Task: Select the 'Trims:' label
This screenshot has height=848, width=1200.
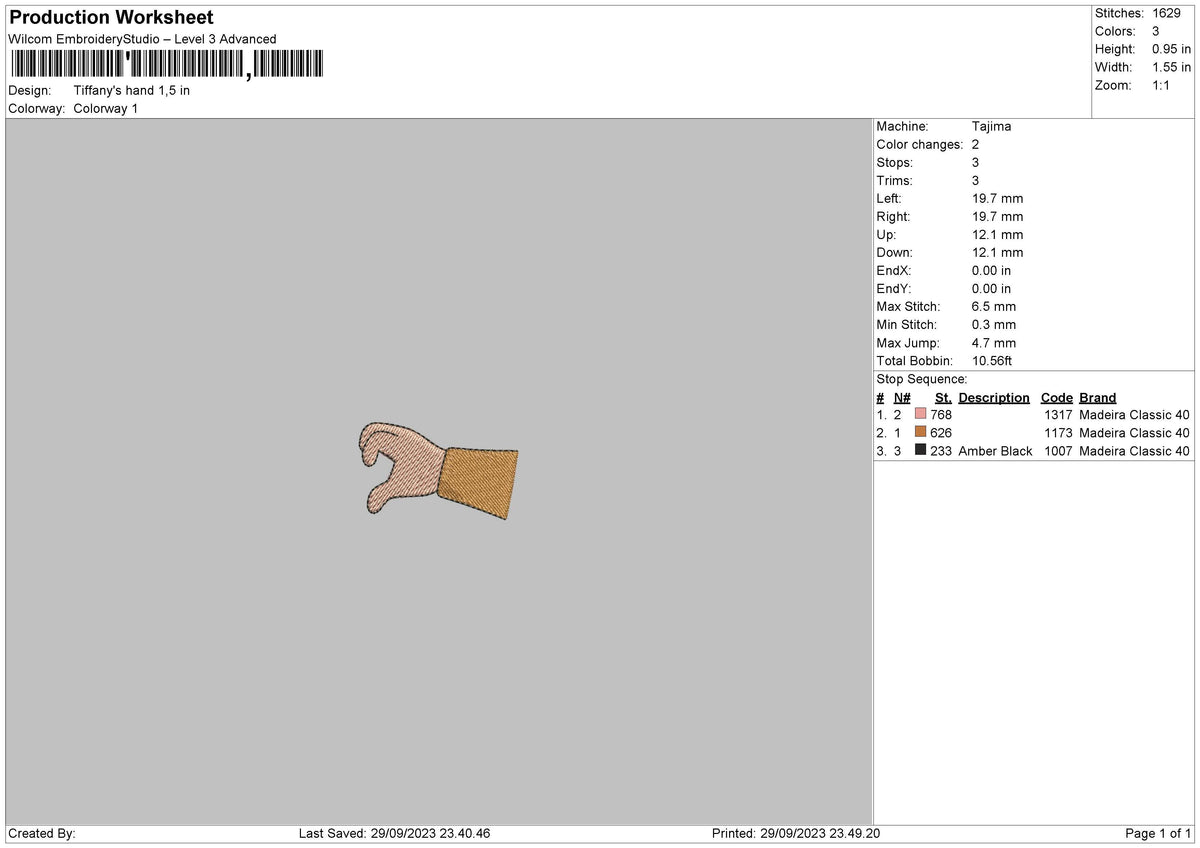Action: pyautogui.click(x=894, y=180)
